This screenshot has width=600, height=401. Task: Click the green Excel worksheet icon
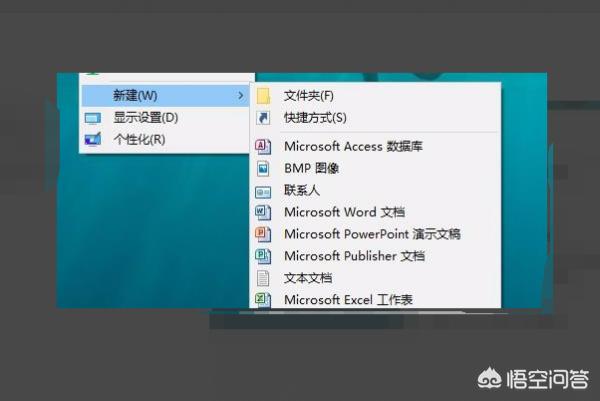pyautogui.click(x=263, y=299)
